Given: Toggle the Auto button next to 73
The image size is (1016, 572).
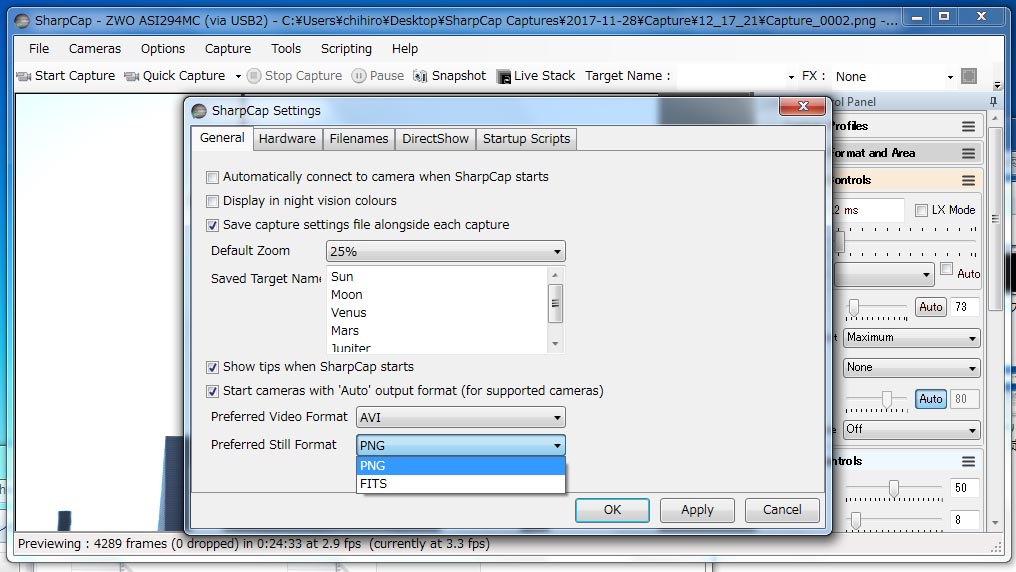Looking at the screenshot, I should (930, 307).
